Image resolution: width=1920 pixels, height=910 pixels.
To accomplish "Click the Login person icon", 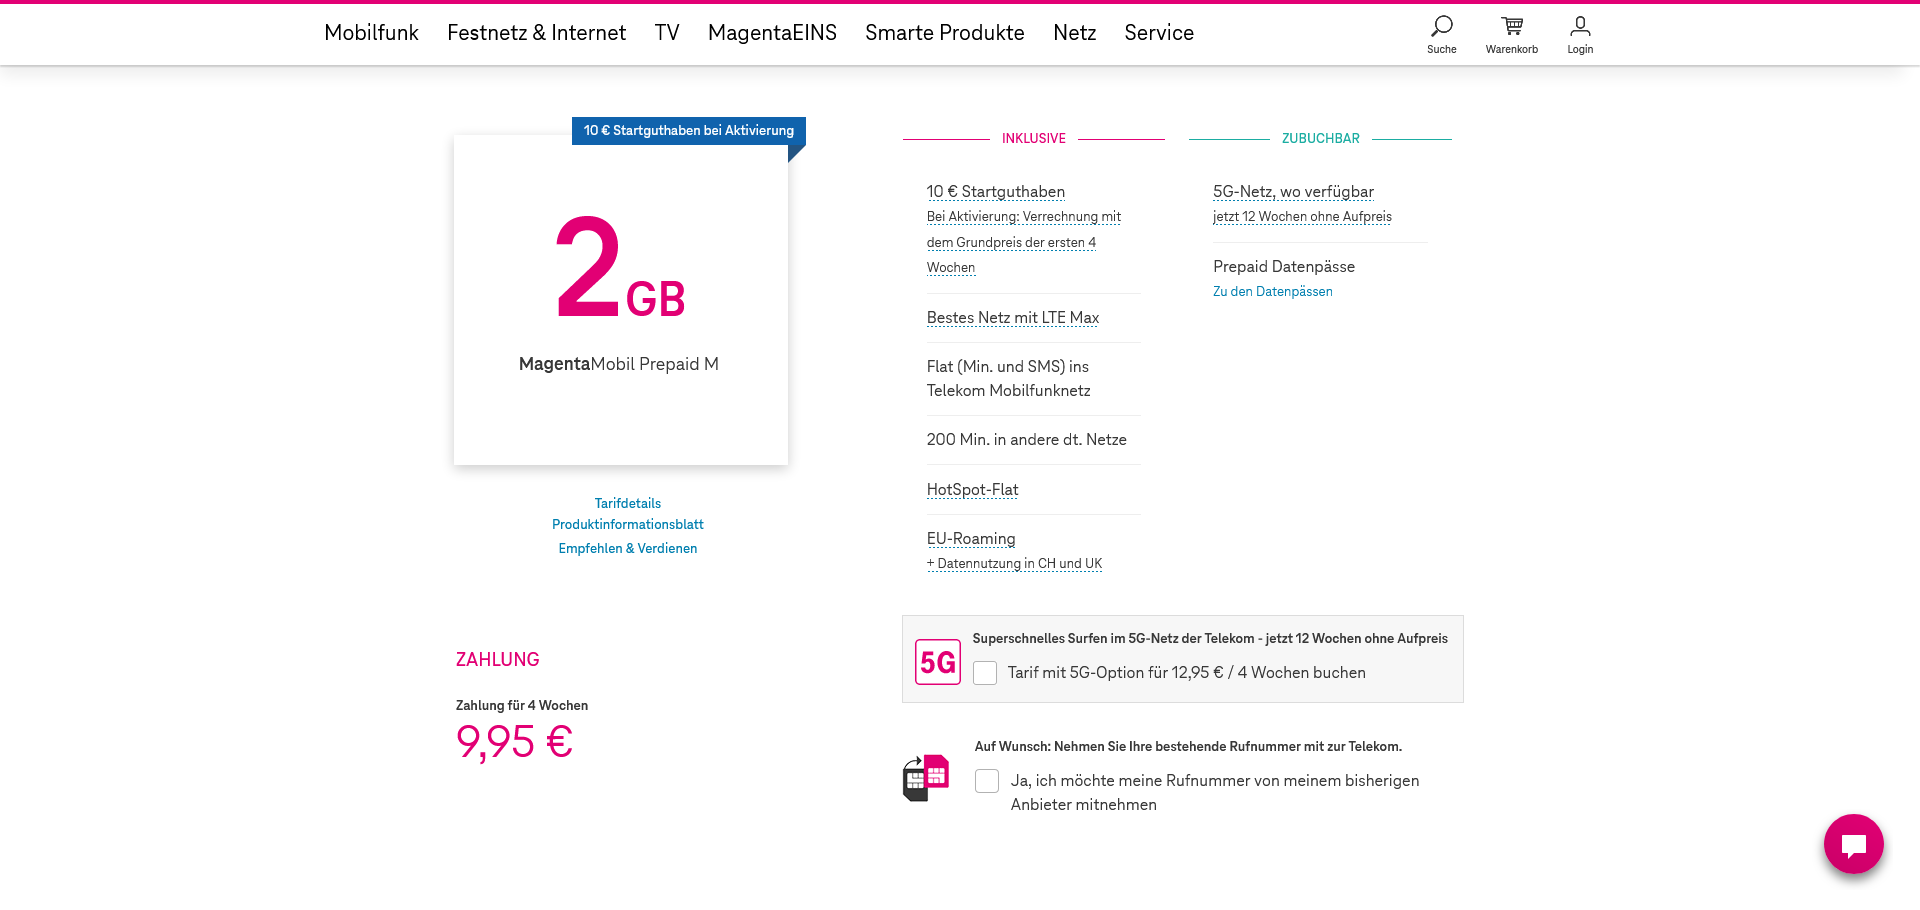I will coord(1580,26).
